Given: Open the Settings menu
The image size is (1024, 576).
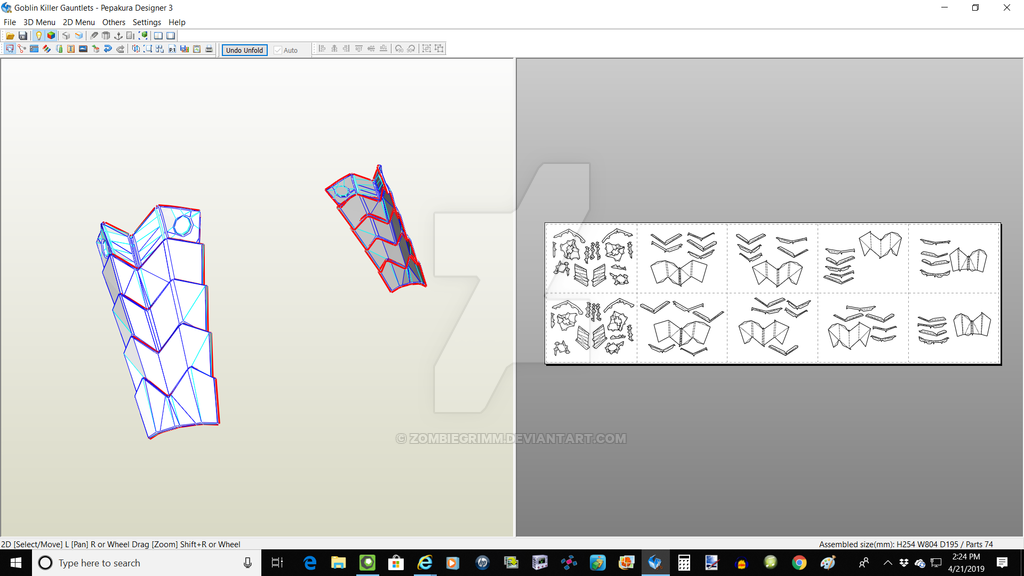Looking at the screenshot, I should pyautogui.click(x=146, y=22).
